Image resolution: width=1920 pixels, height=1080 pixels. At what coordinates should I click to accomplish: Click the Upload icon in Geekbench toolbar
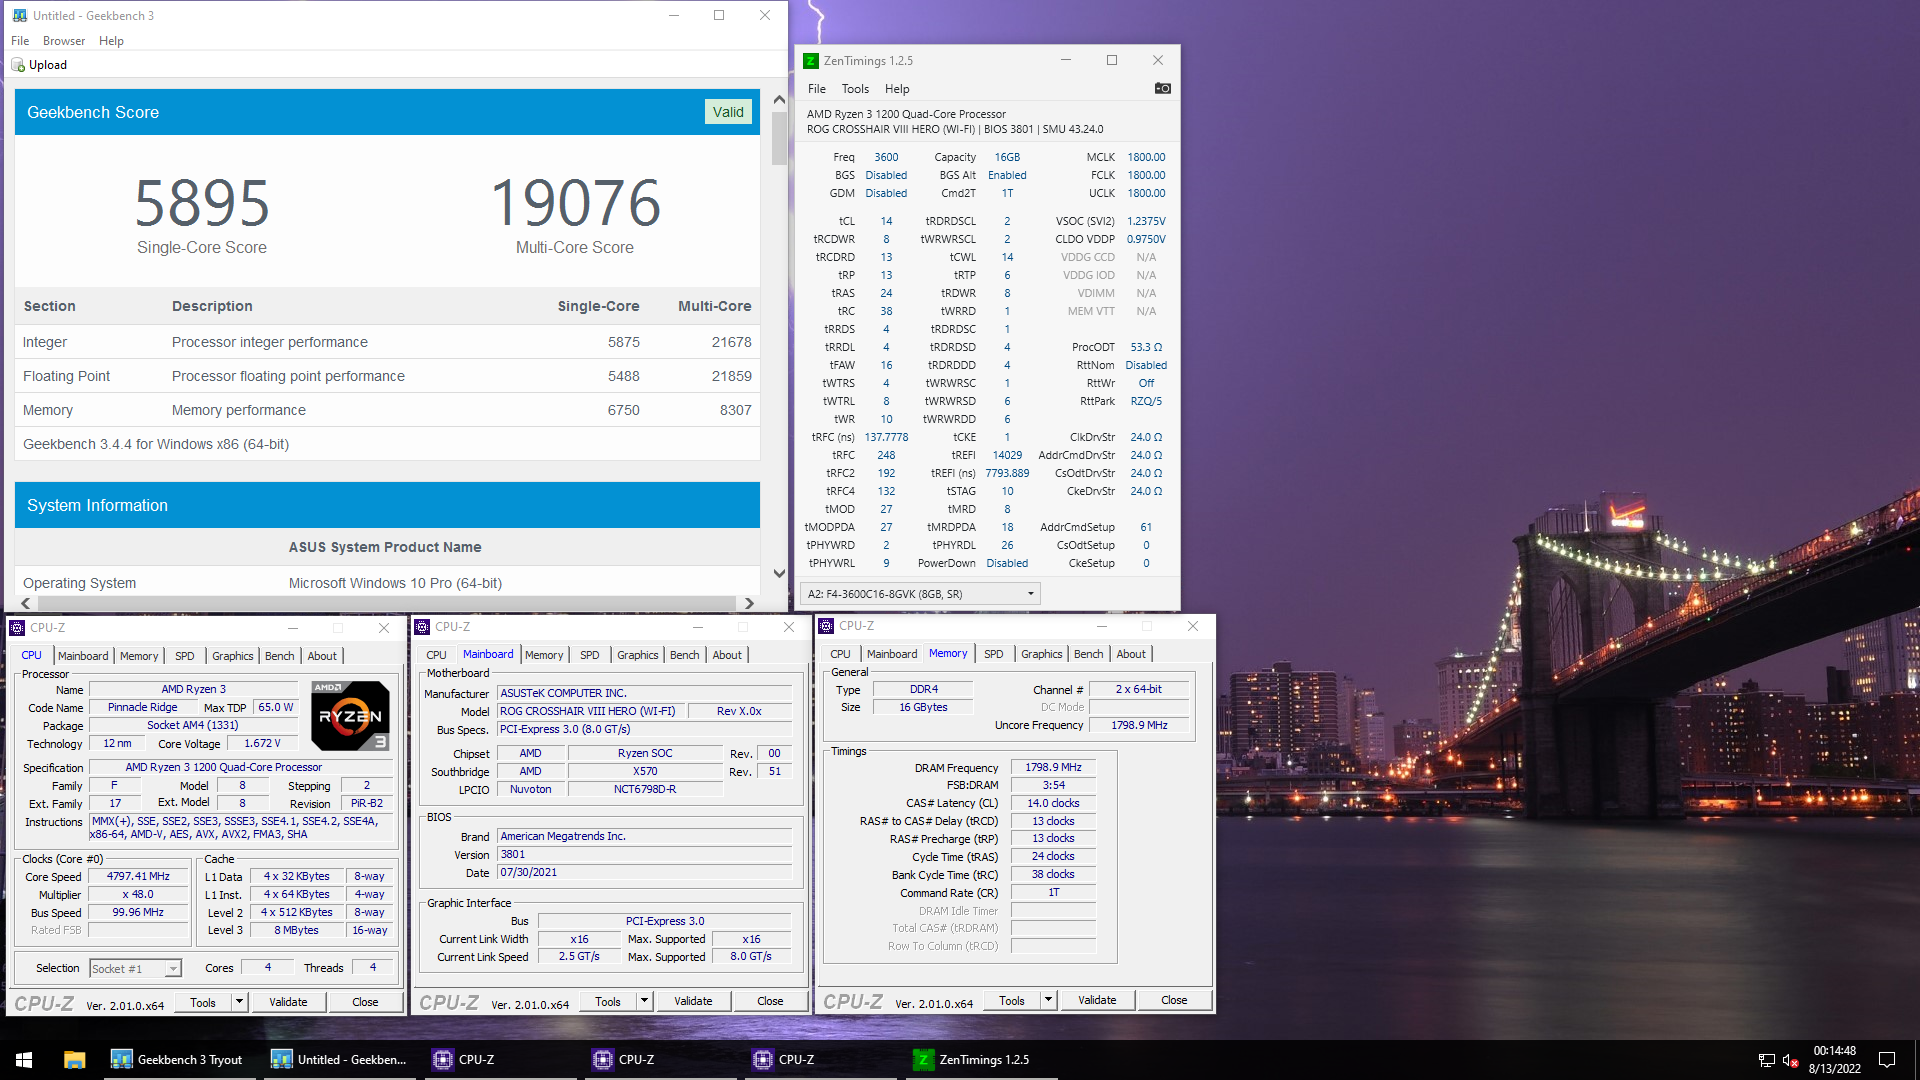(18, 65)
